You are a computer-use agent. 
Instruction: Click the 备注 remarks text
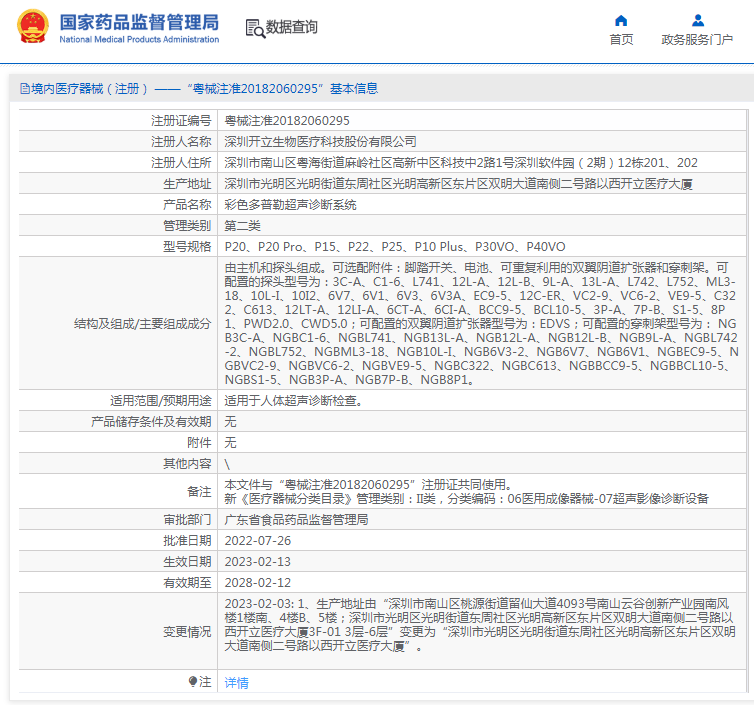pos(466,491)
